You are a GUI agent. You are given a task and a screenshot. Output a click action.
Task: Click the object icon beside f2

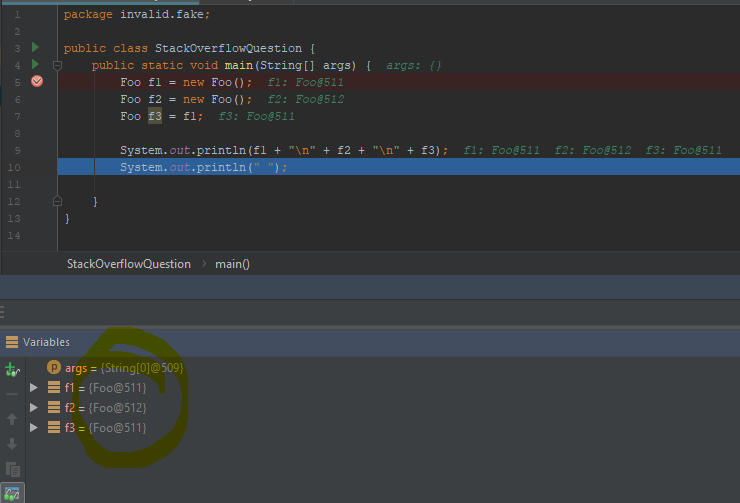pos(54,407)
